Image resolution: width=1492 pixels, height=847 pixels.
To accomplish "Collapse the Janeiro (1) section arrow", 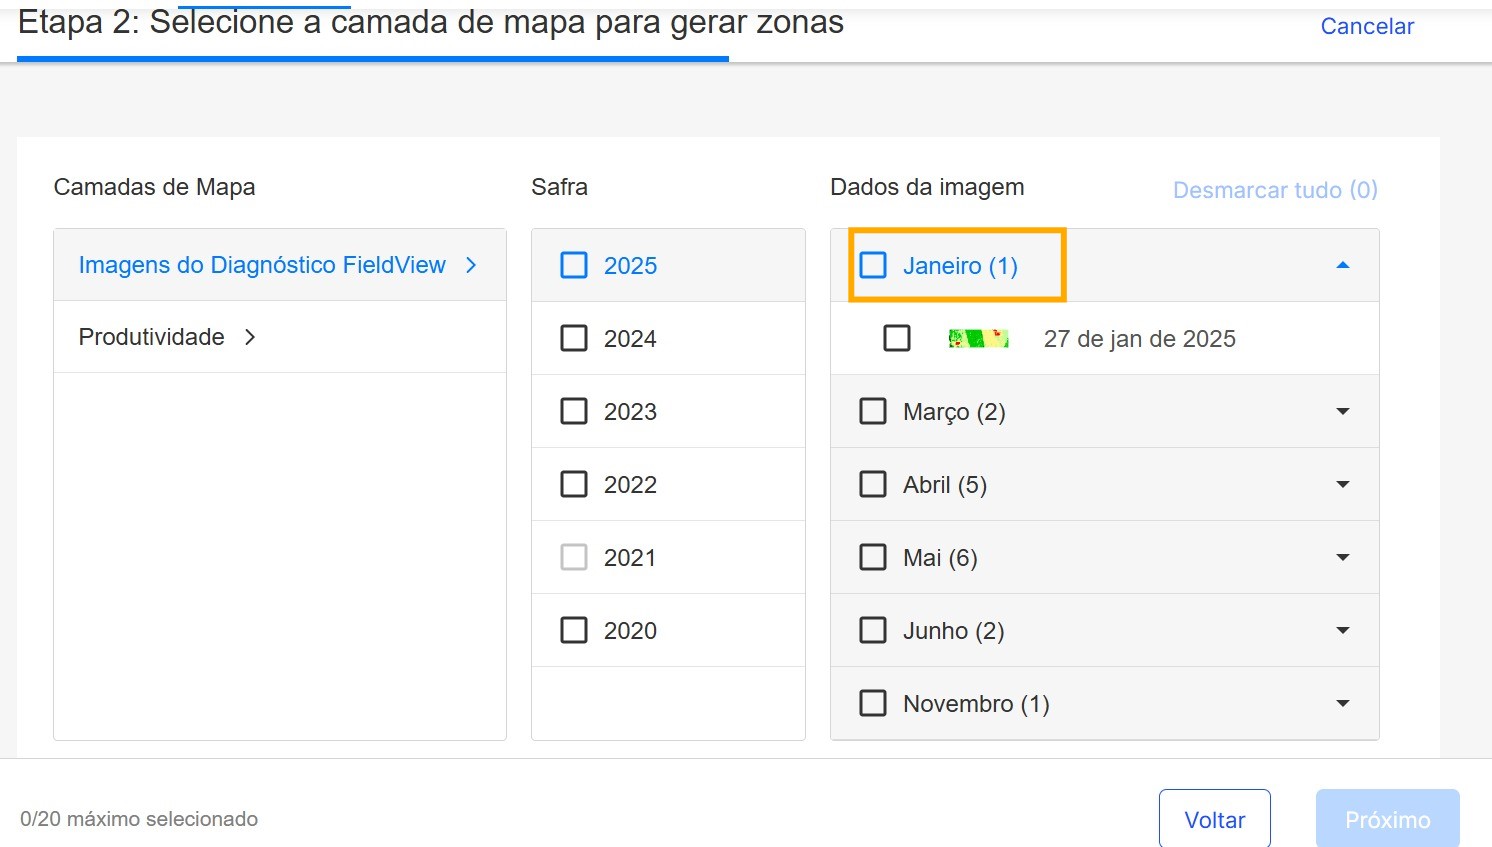I will point(1342,266).
